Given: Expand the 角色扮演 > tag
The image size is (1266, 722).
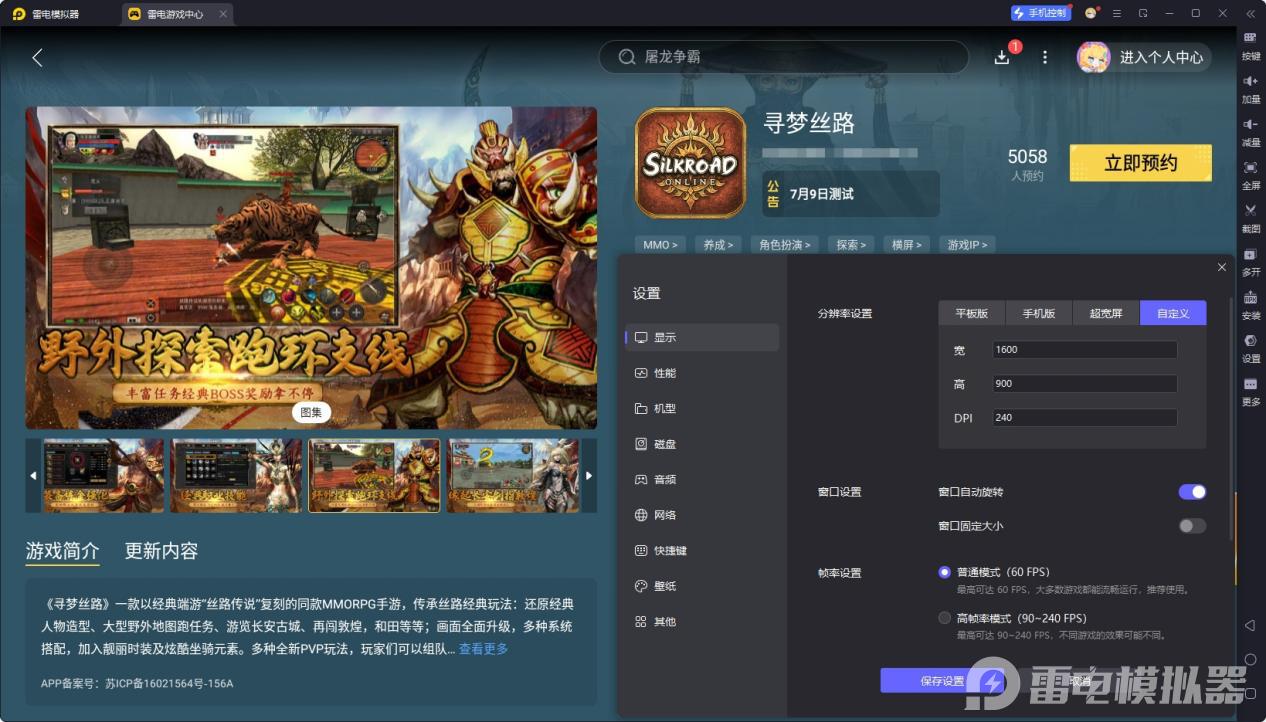Looking at the screenshot, I should tap(786, 245).
